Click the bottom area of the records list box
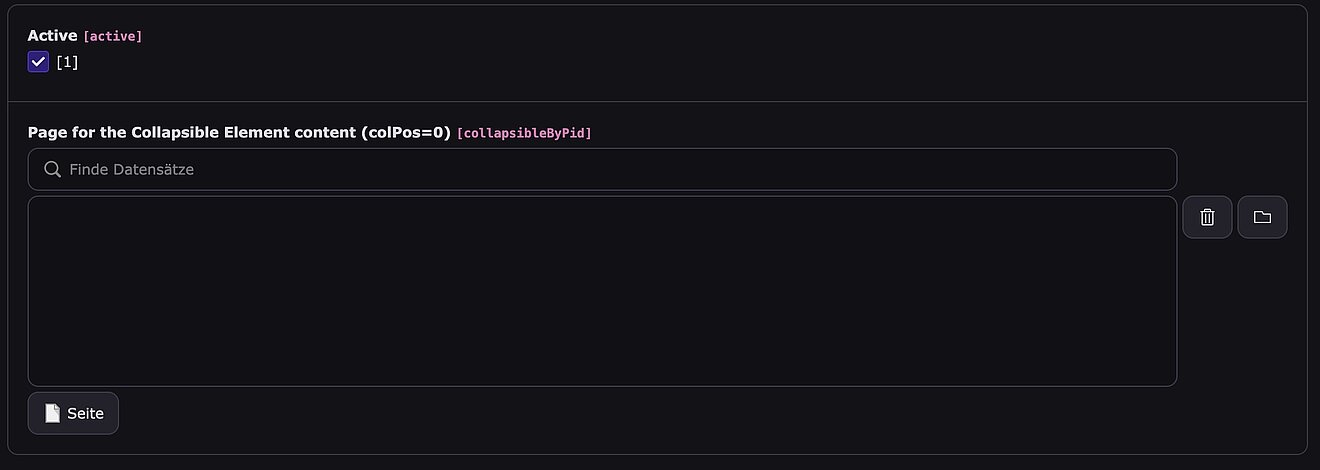Viewport: 1320px width, 470px height. 602,368
